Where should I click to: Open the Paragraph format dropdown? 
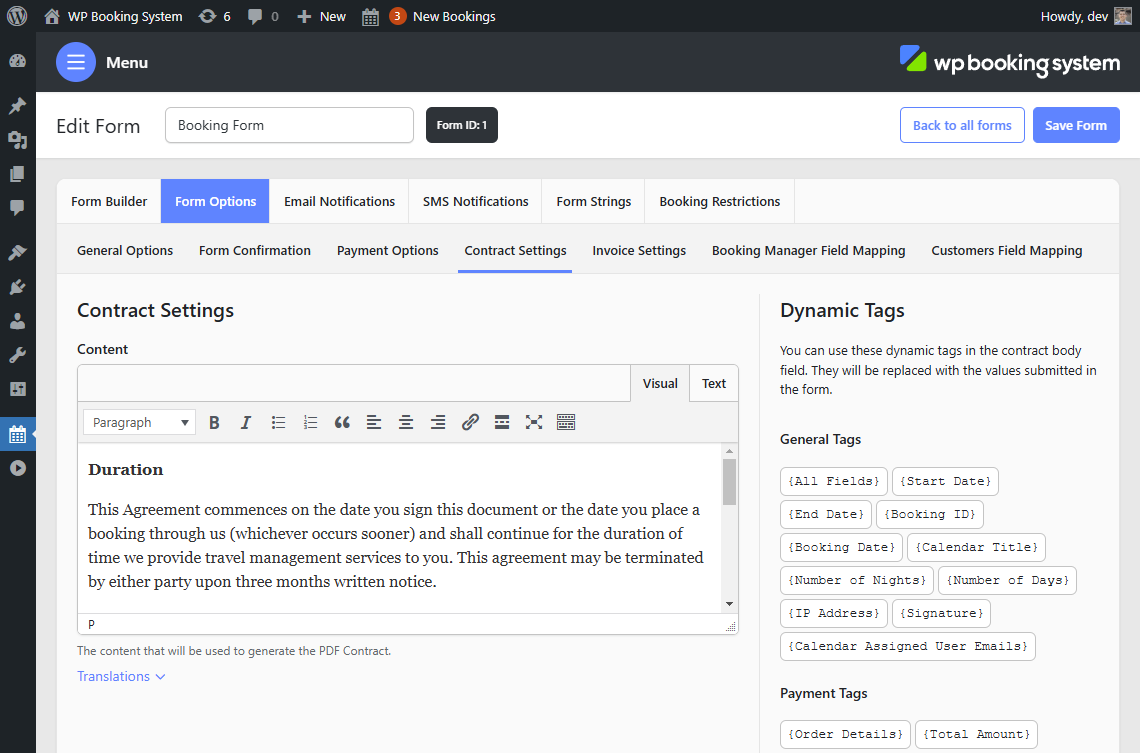[140, 422]
